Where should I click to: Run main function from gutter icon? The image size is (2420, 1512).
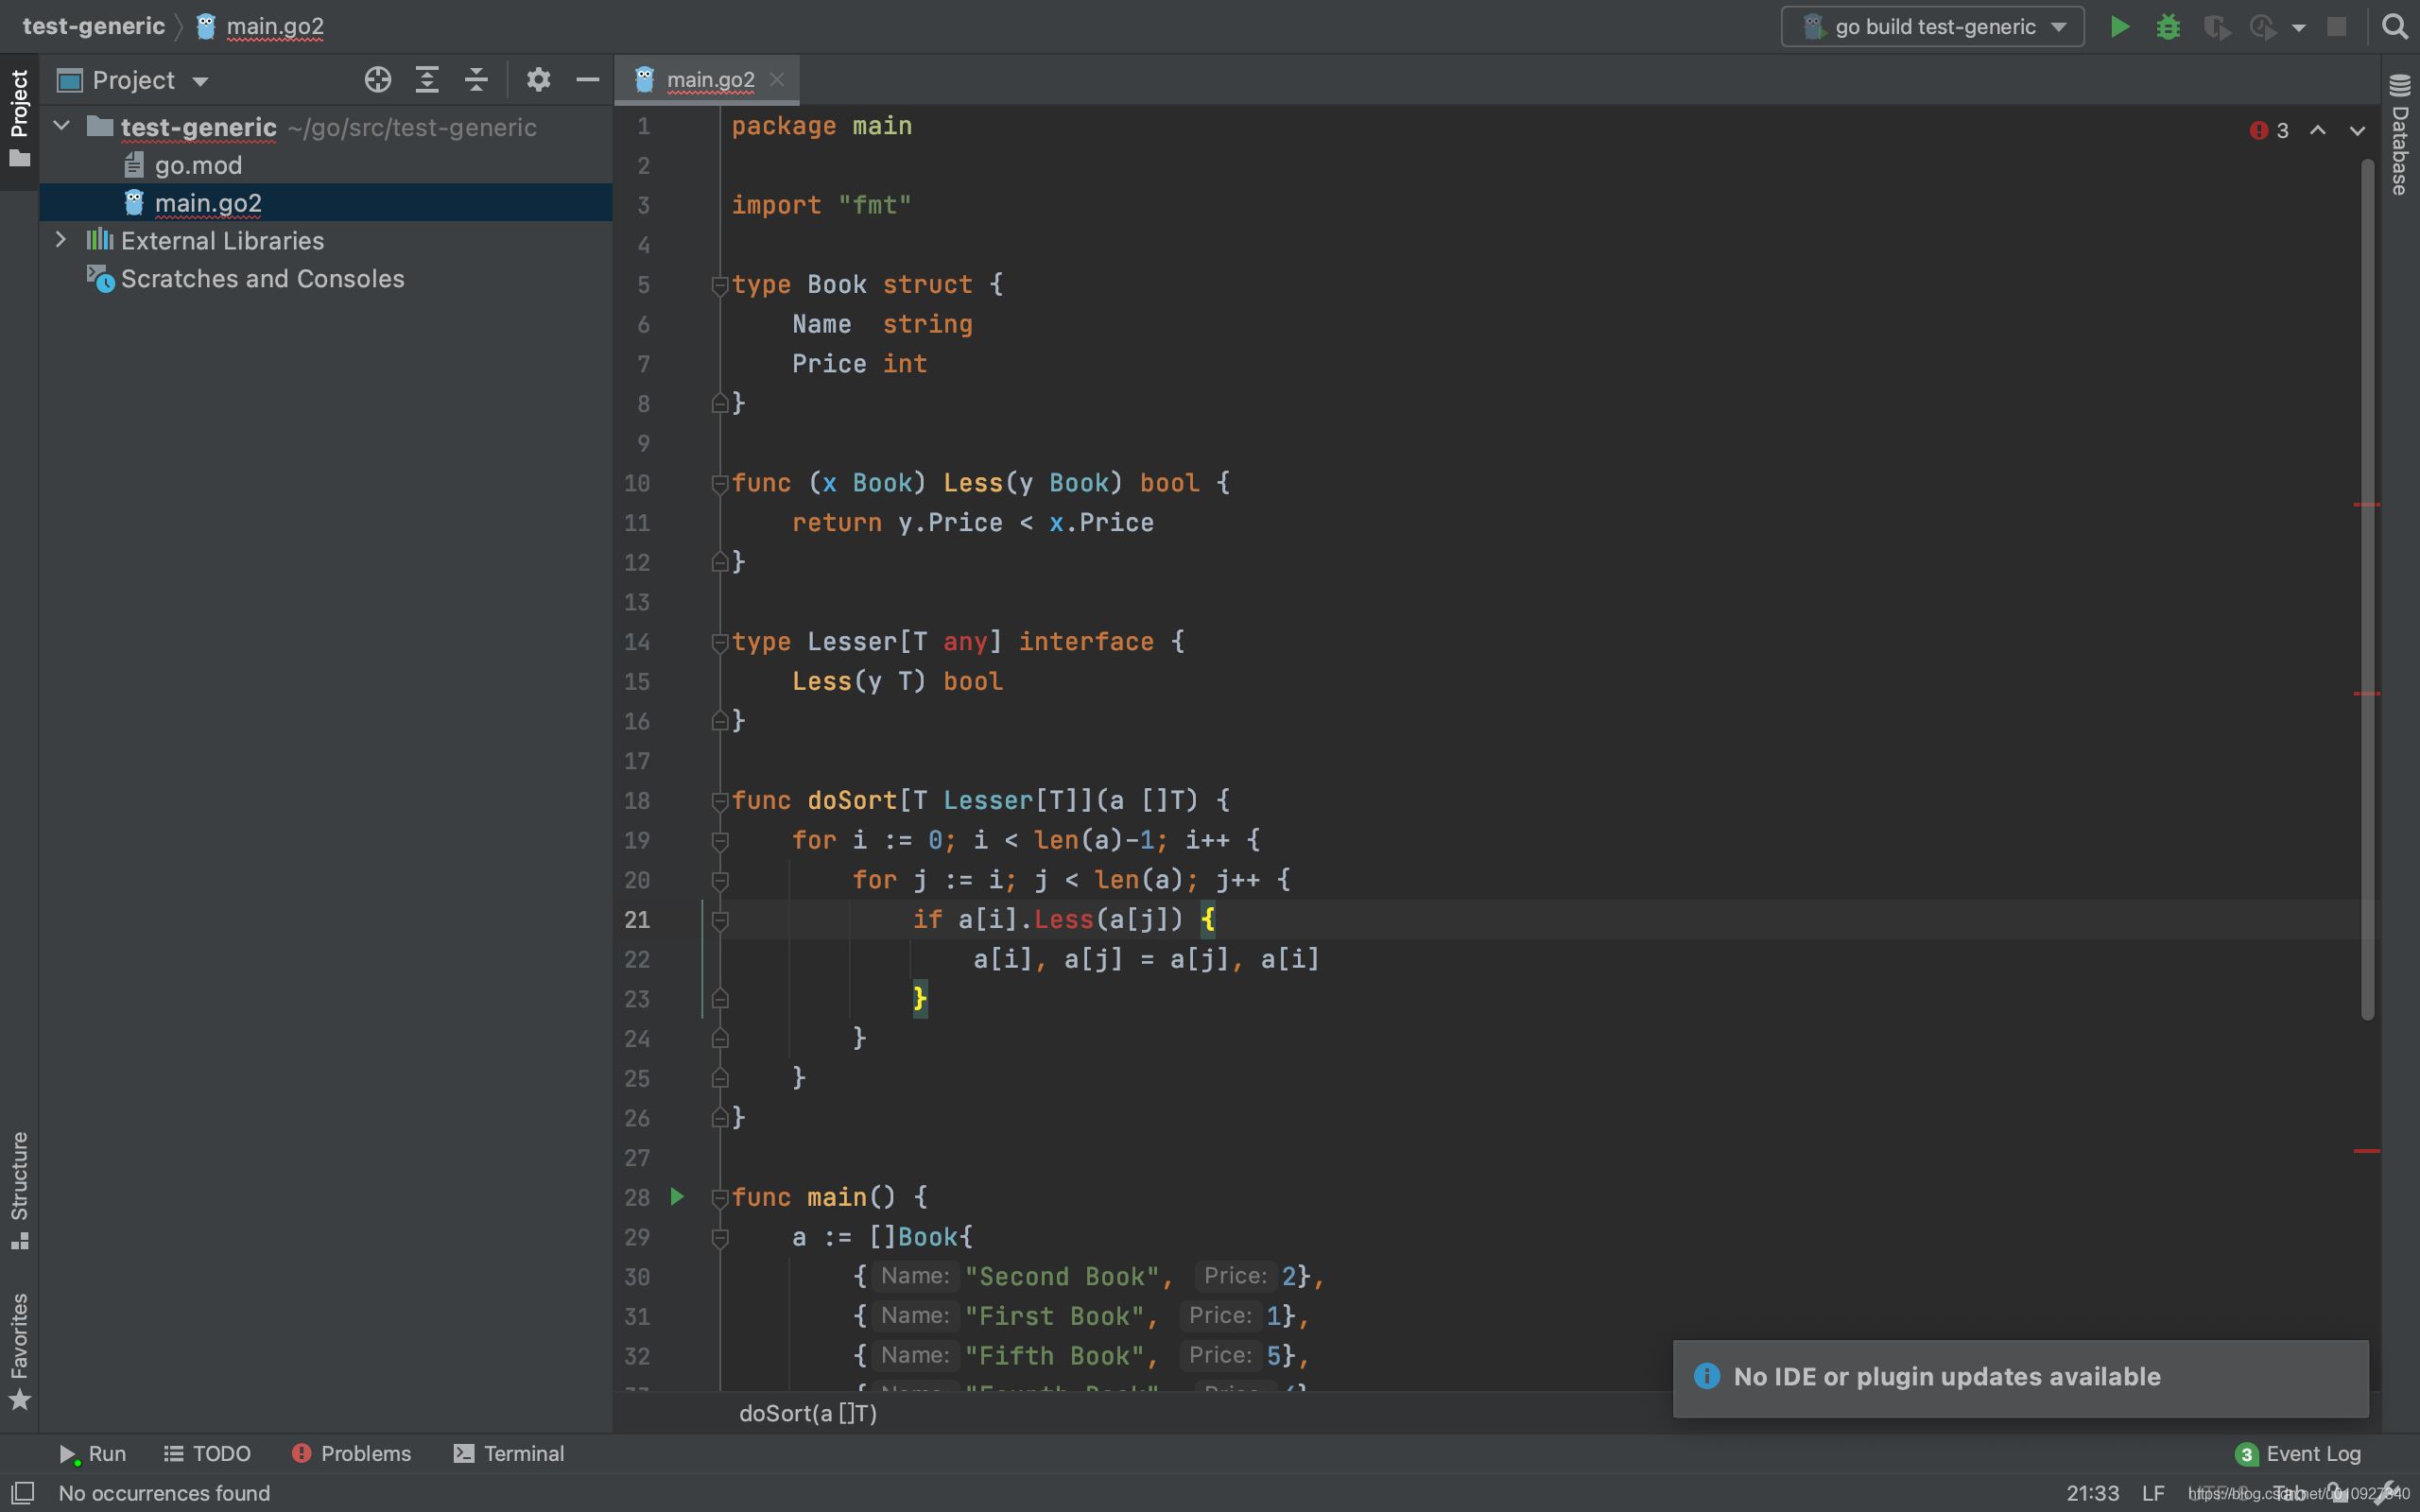click(677, 1196)
